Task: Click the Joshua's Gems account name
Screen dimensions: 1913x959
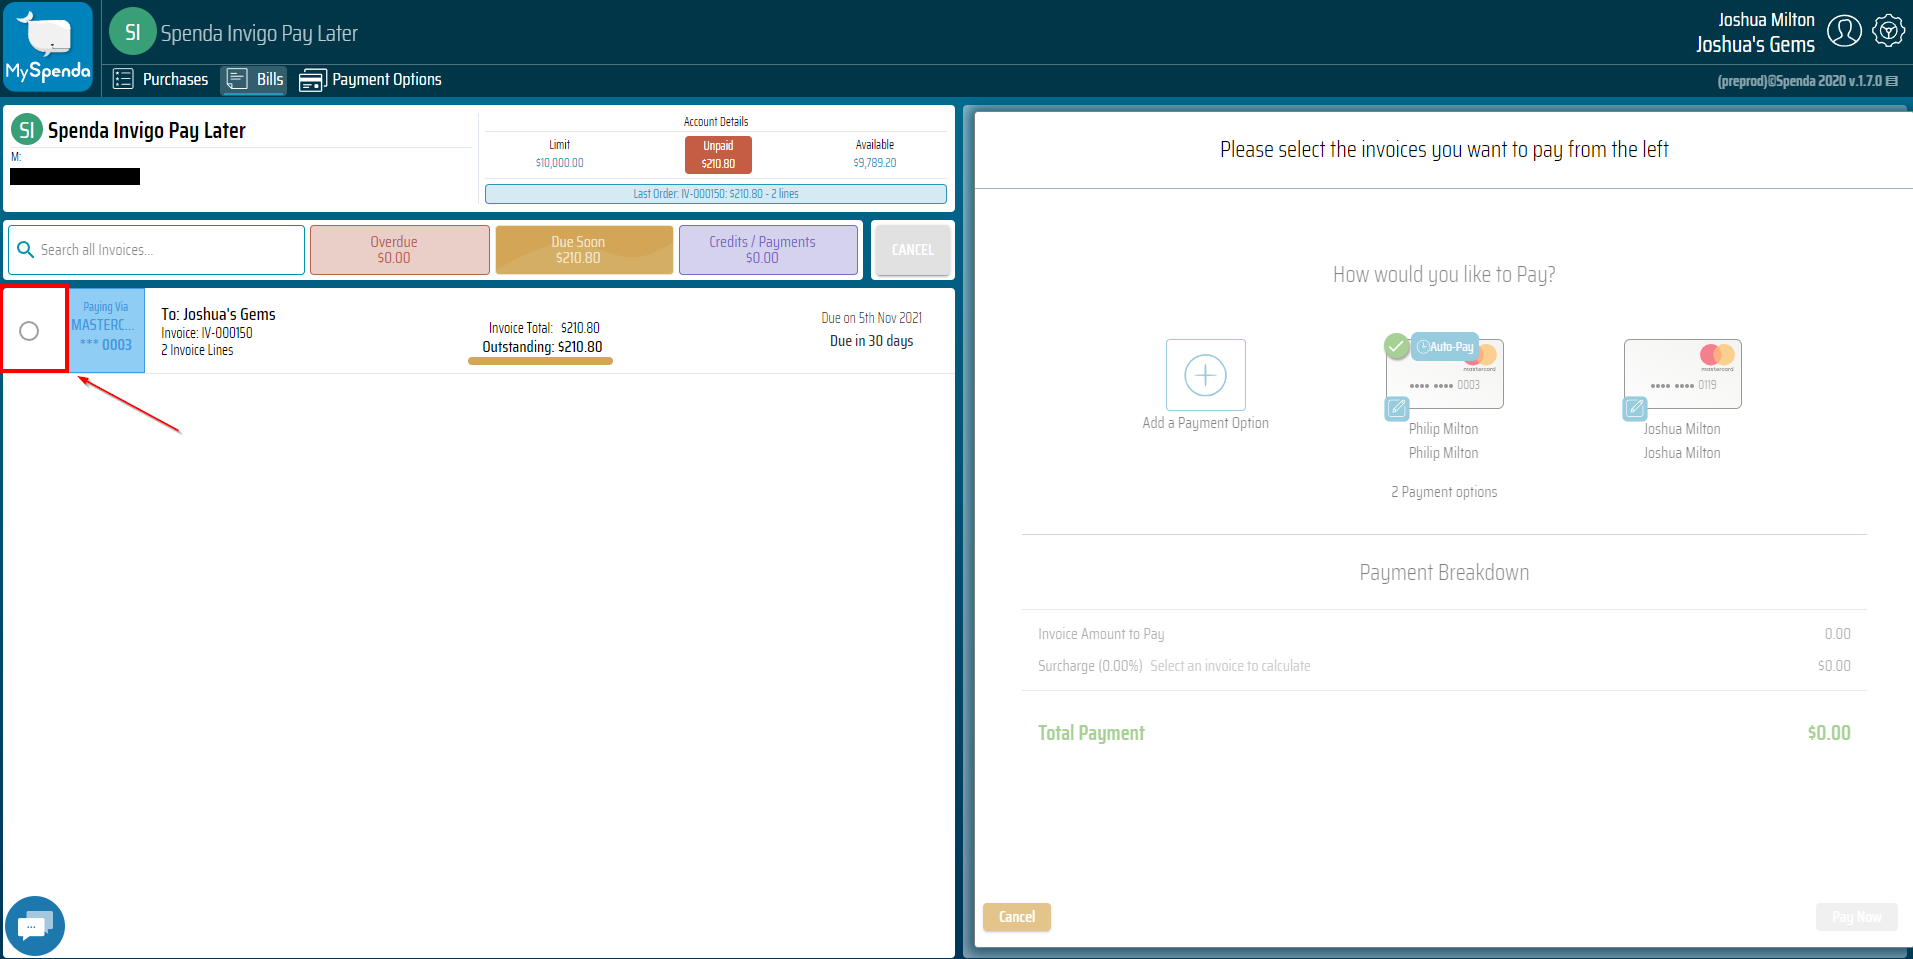Action: click(x=1755, y=45)
